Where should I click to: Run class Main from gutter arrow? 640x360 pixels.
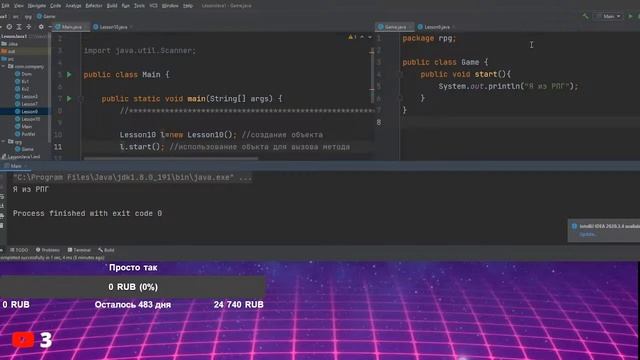click(x=69, y=75)
